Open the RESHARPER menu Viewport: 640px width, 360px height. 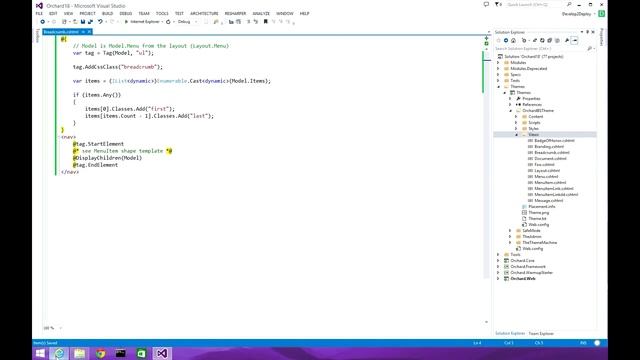236,13
